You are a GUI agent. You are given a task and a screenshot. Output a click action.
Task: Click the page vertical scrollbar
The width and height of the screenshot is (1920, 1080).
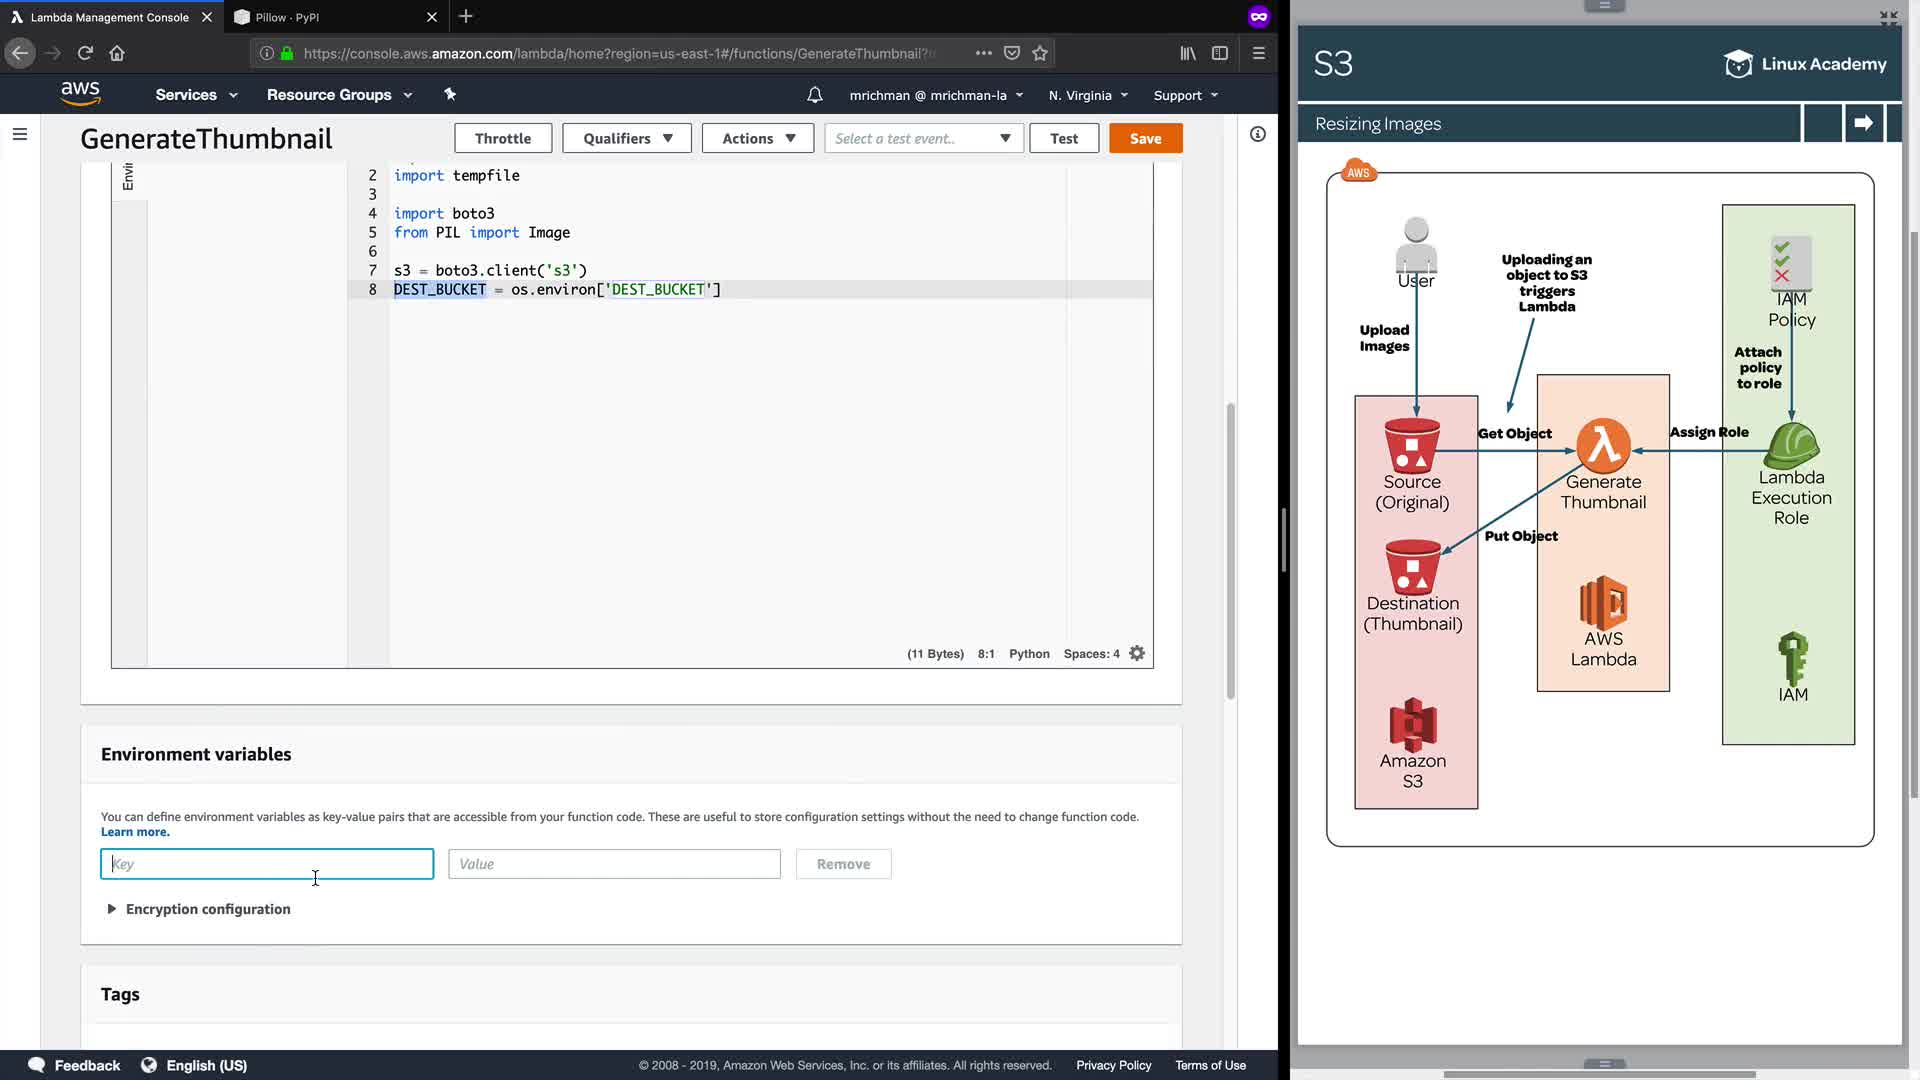[1230, 550]
